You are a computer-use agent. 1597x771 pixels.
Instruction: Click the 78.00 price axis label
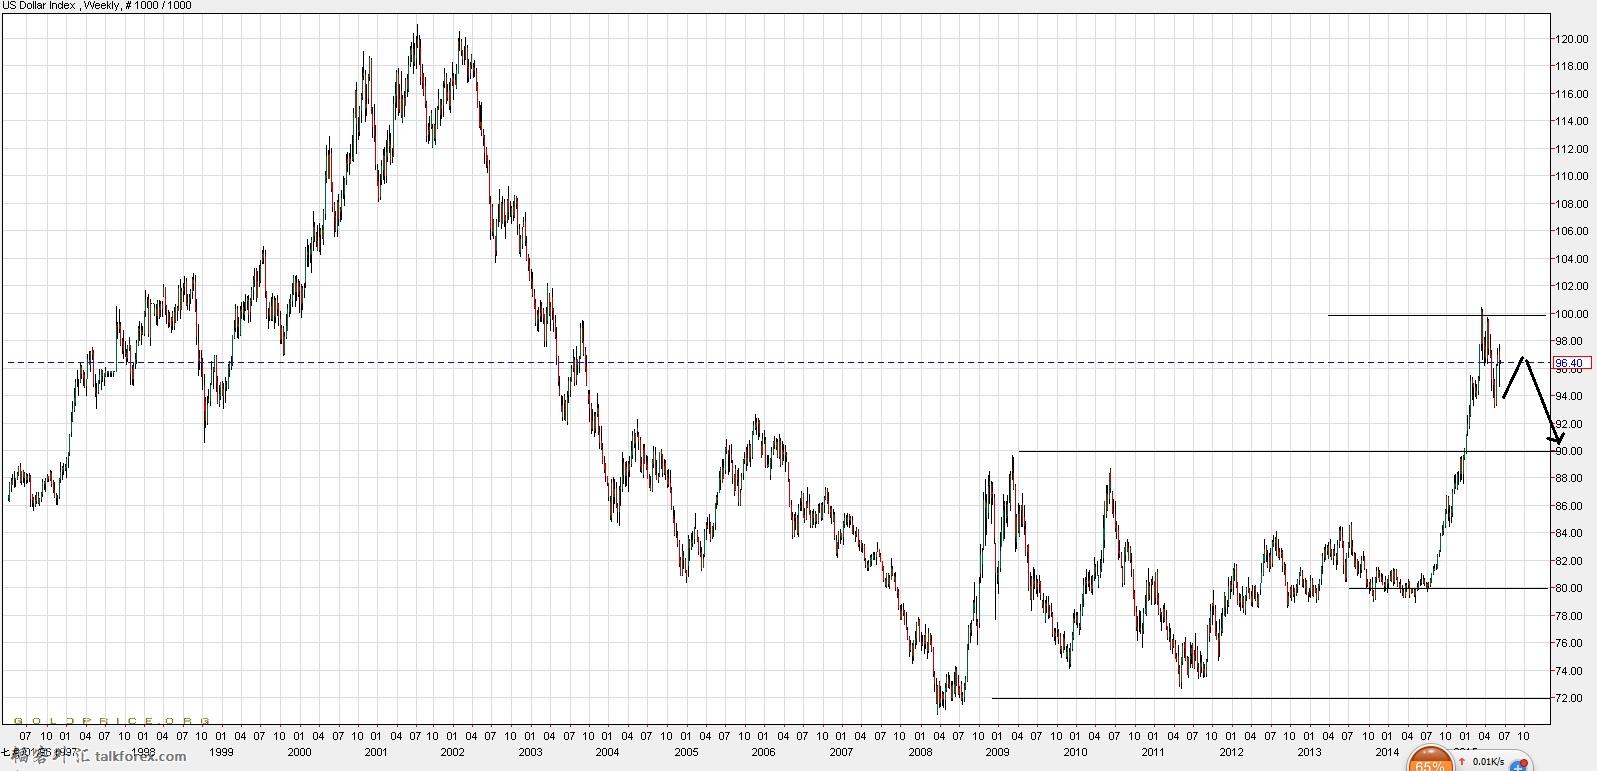[x=1570, y=616]
